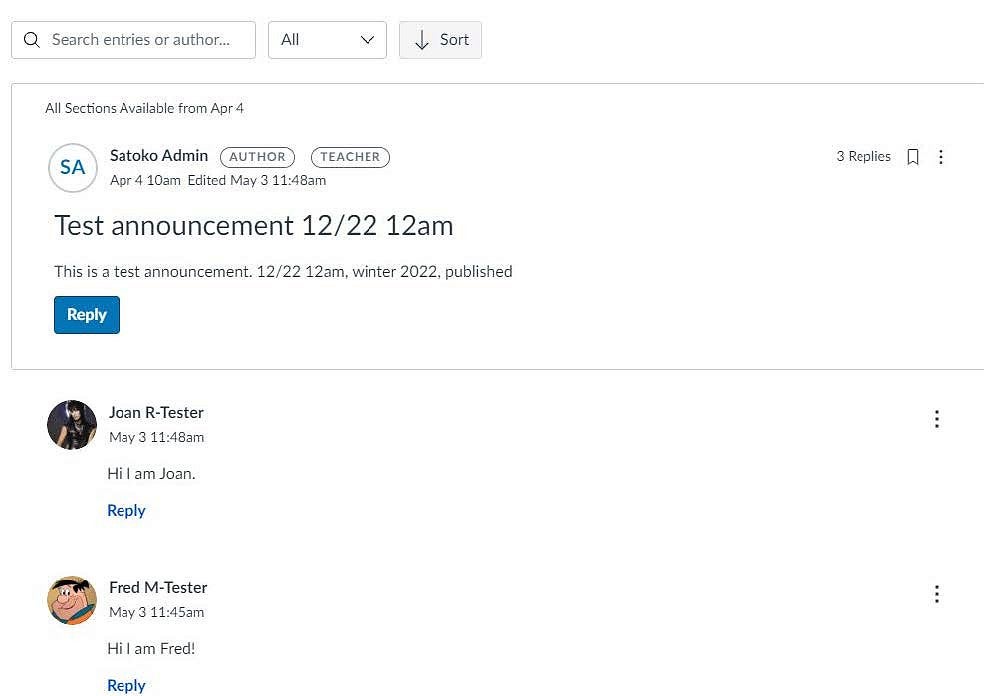
Task: Click the chevron on the All dropdown
Action: click(x=367, y=40)
